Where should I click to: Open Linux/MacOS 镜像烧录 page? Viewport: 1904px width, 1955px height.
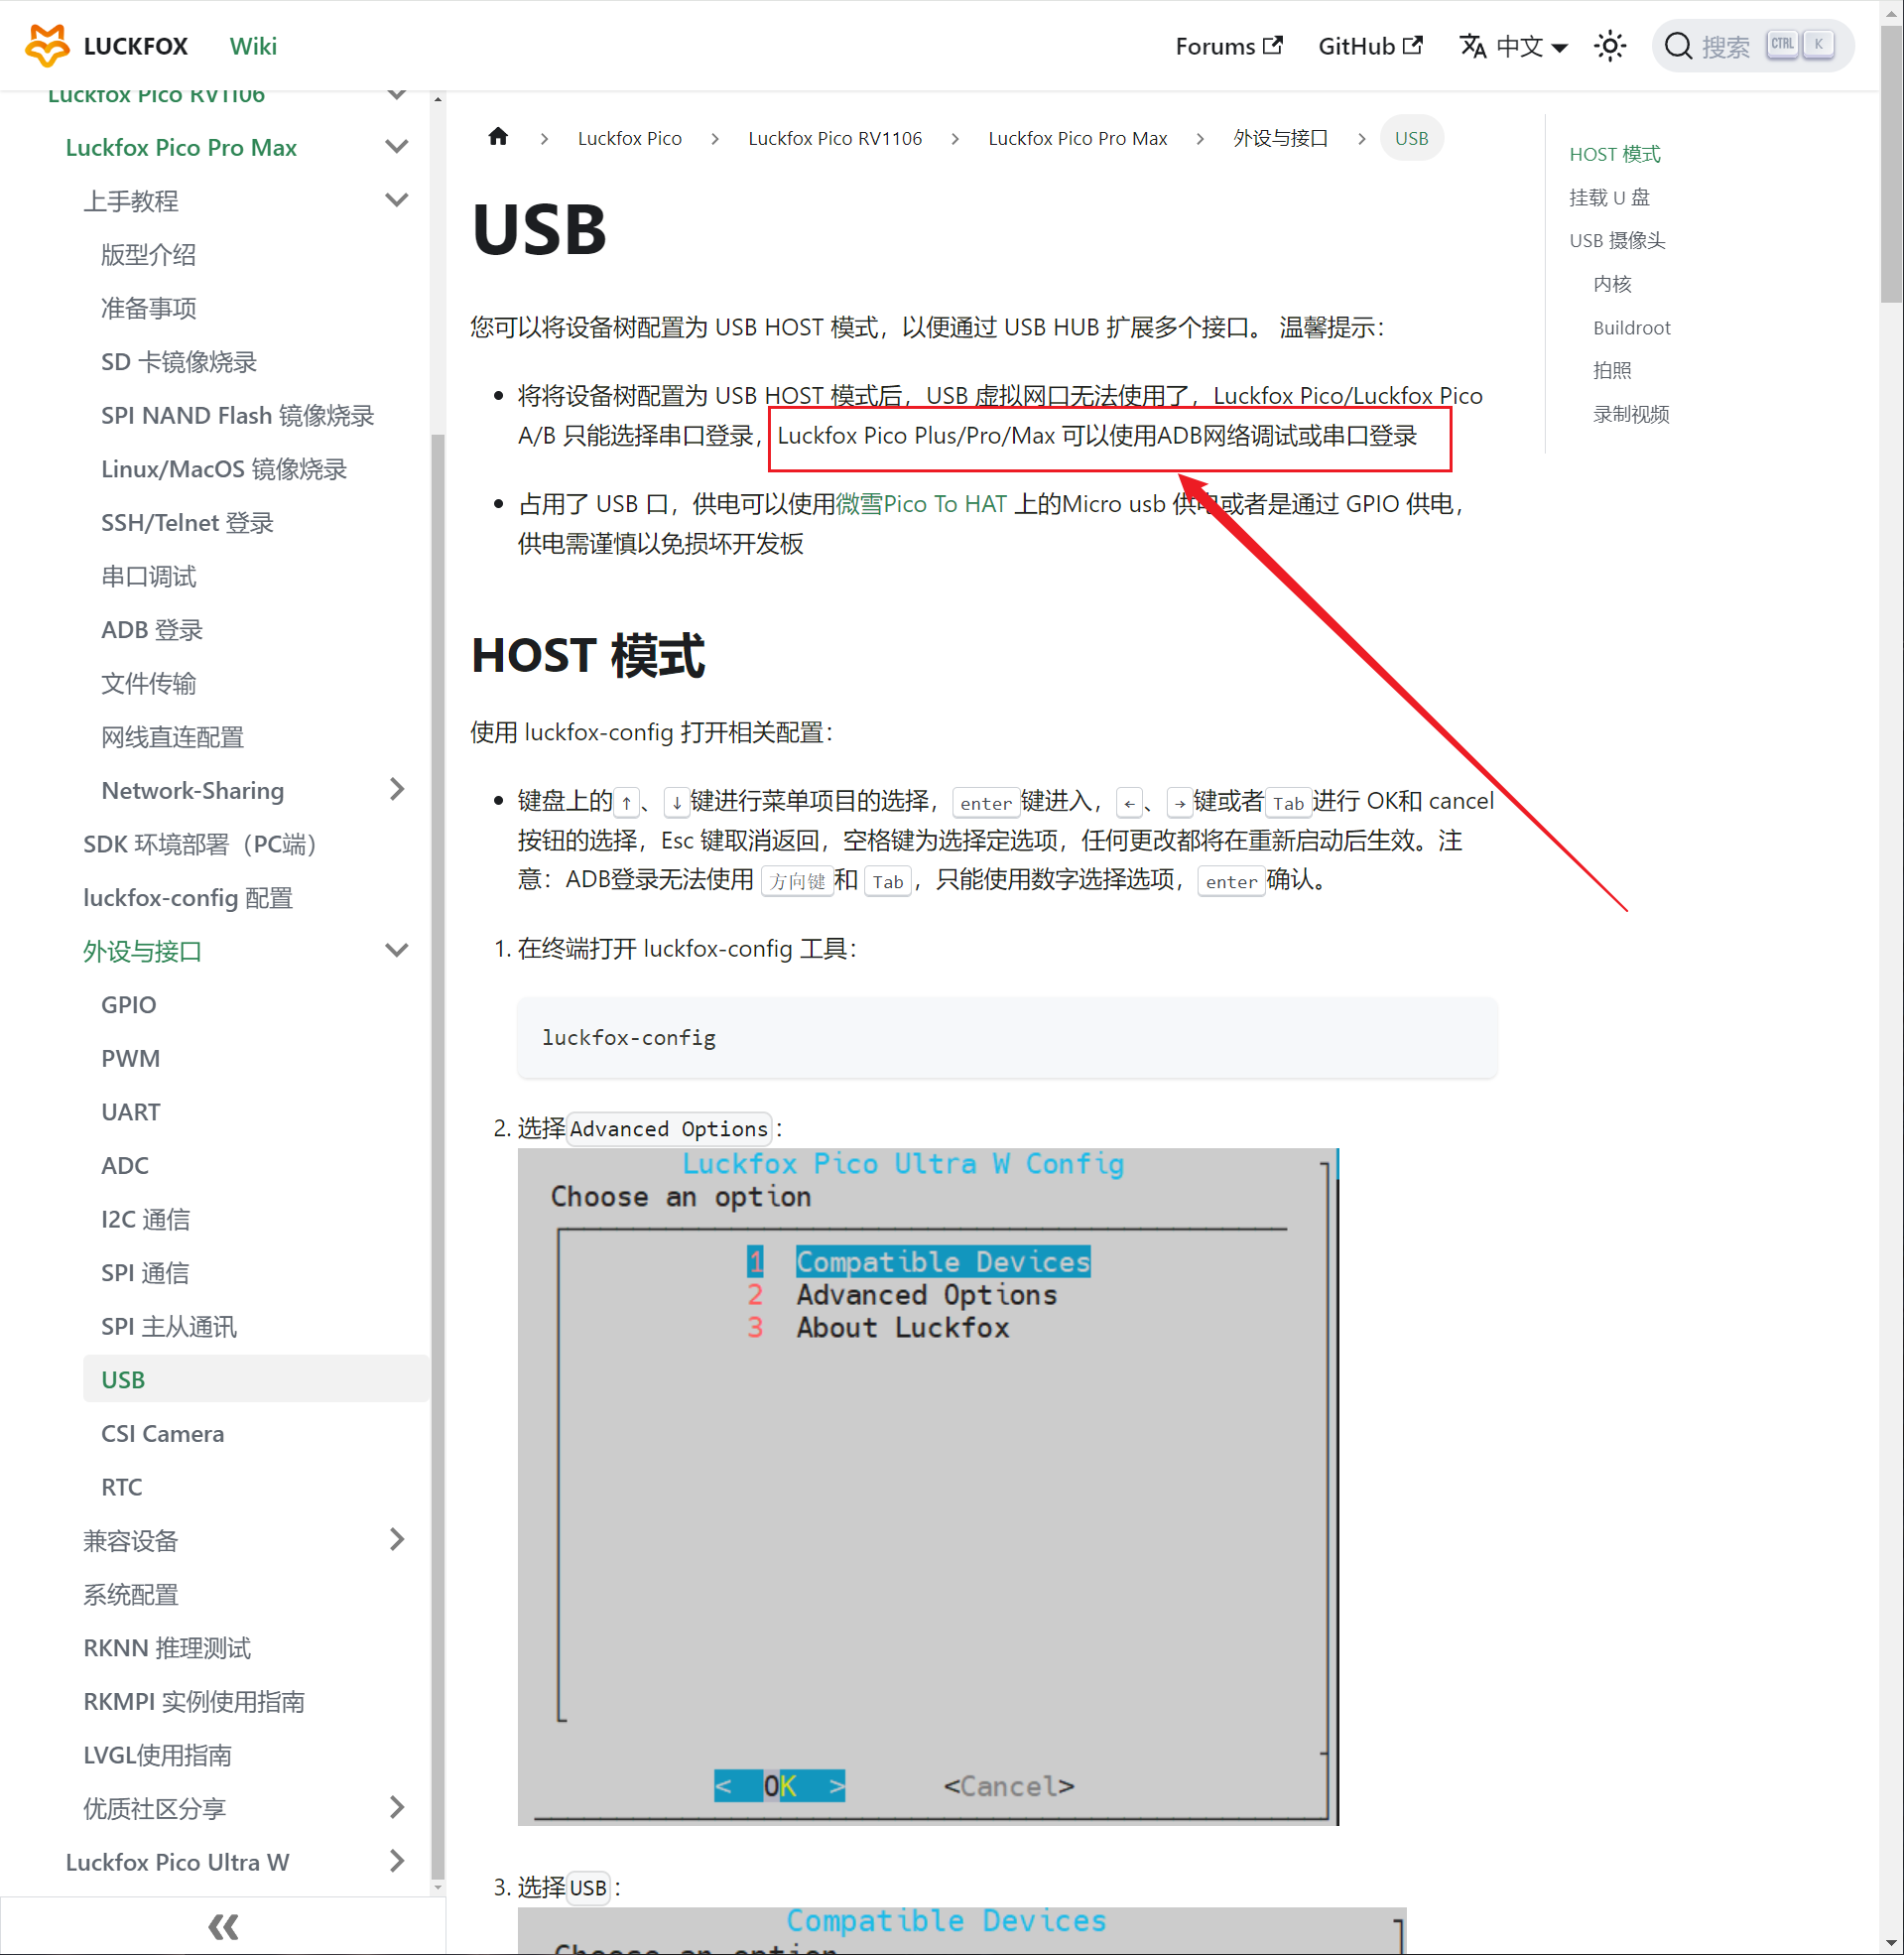tap(224, 468)
